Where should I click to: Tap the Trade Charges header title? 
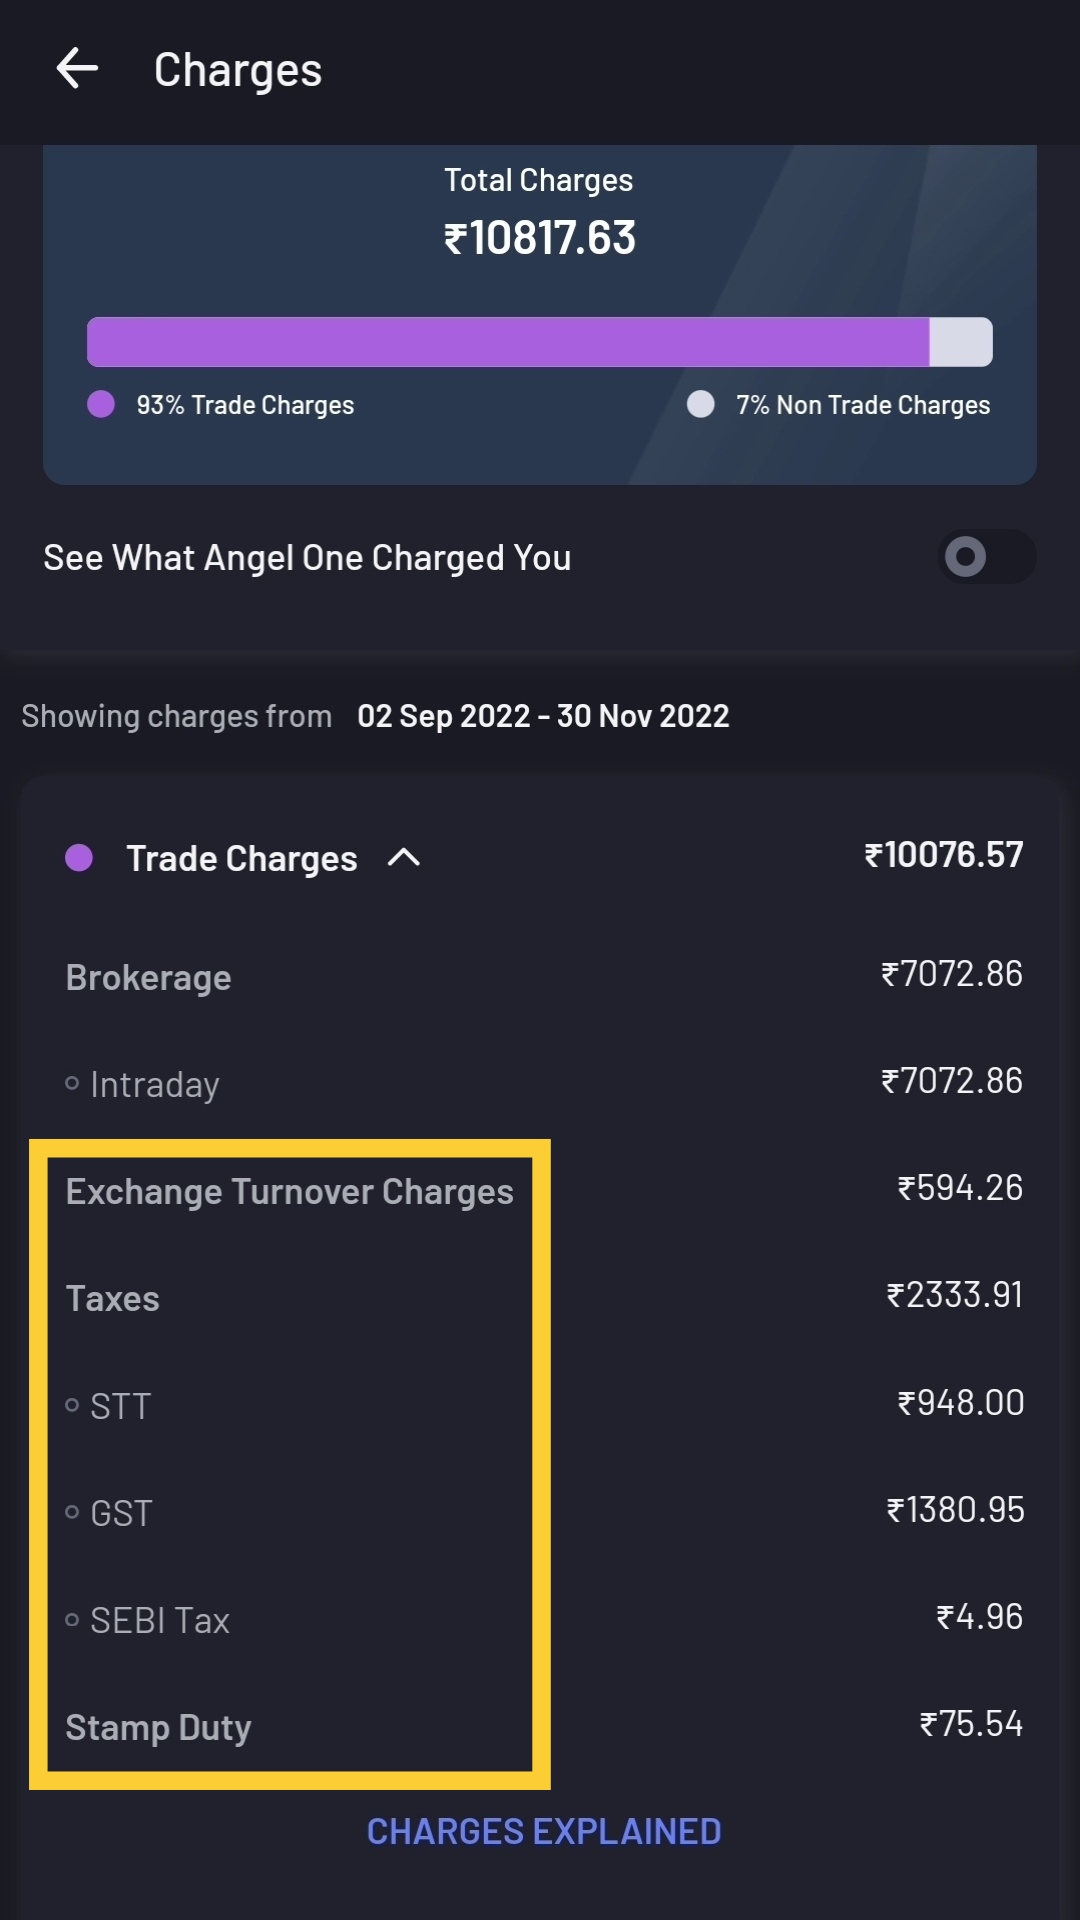pos(241,858)
